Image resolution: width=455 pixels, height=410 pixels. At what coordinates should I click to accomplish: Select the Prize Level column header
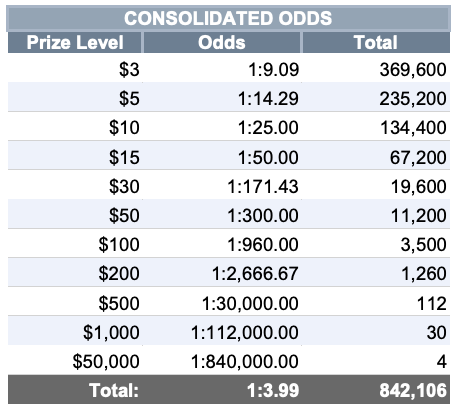(75, 42)
